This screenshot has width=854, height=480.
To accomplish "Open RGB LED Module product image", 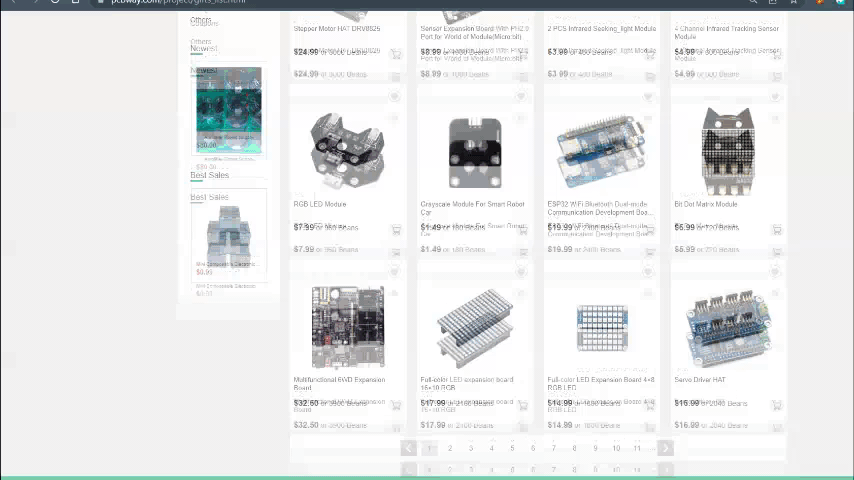I will pos(347,150).
